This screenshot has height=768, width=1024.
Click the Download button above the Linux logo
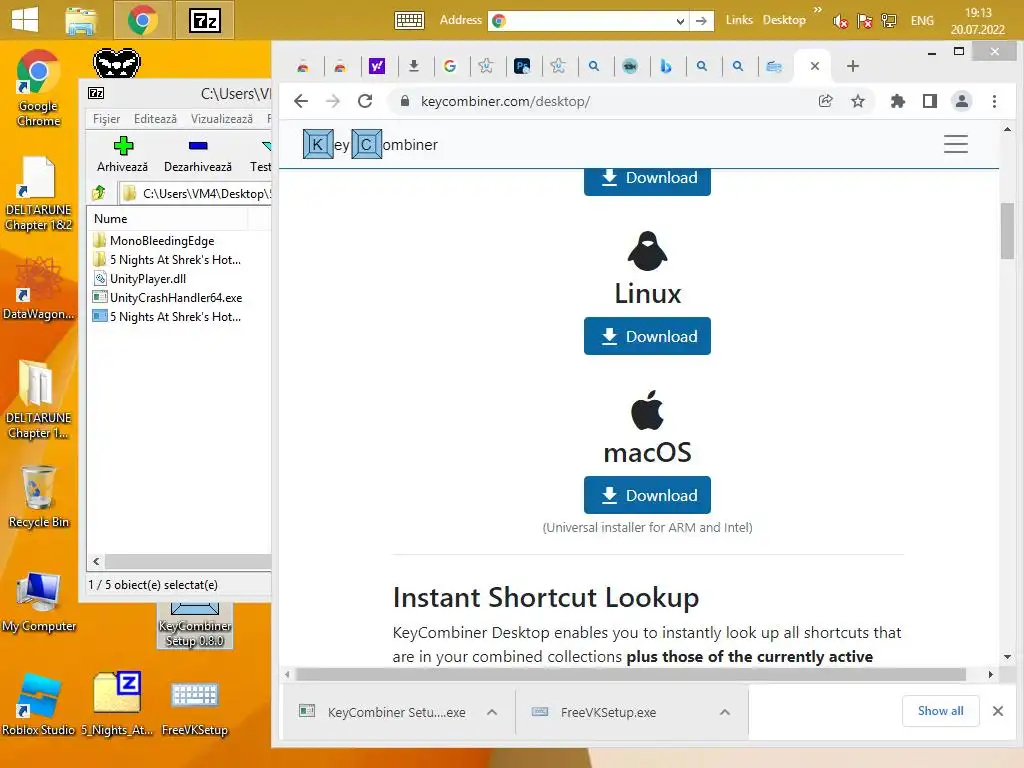click(x=647, y=181)
